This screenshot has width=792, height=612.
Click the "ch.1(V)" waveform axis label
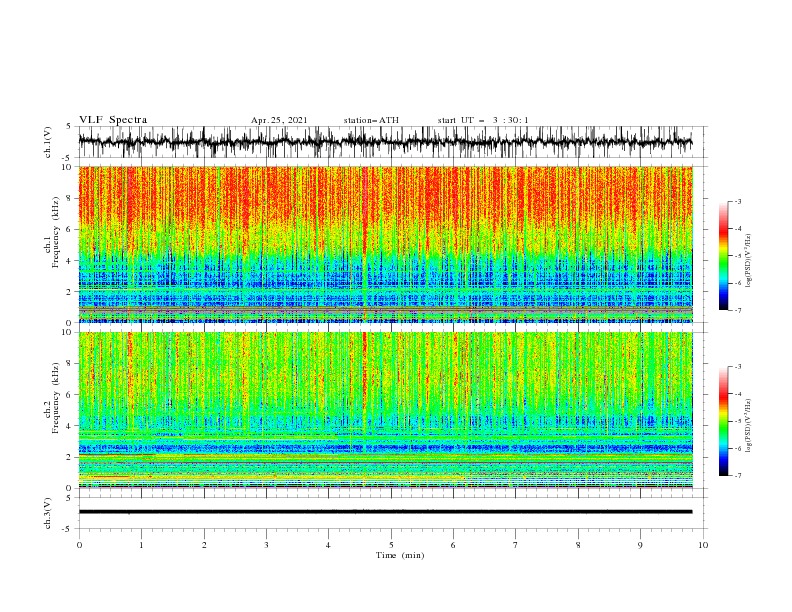point(48,142)
